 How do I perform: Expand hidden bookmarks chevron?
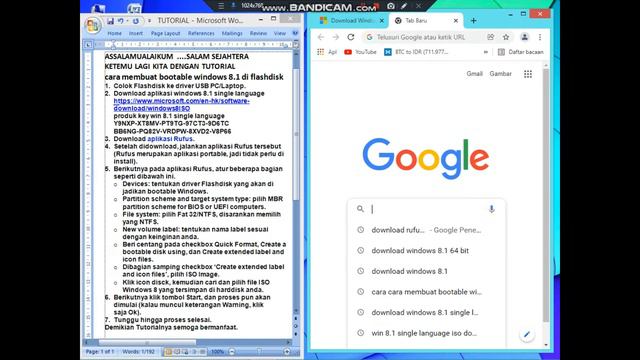point(485,52)
